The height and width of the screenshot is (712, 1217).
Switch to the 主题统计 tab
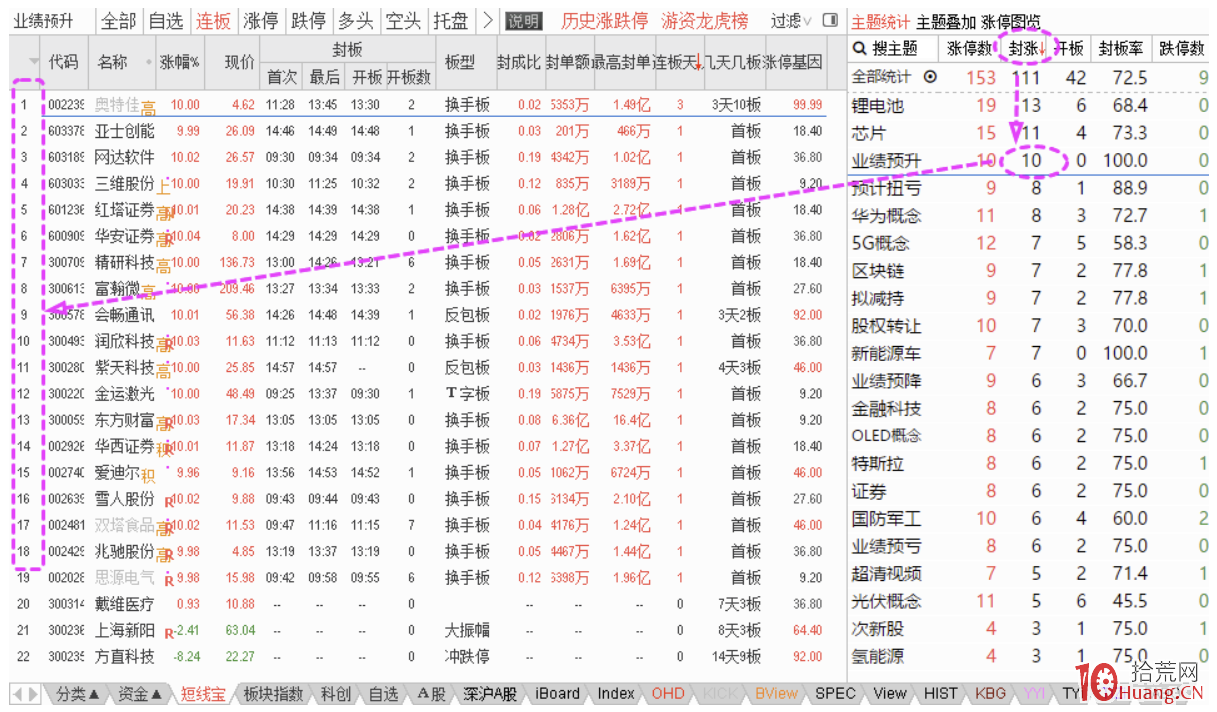(x=881, y=21)
